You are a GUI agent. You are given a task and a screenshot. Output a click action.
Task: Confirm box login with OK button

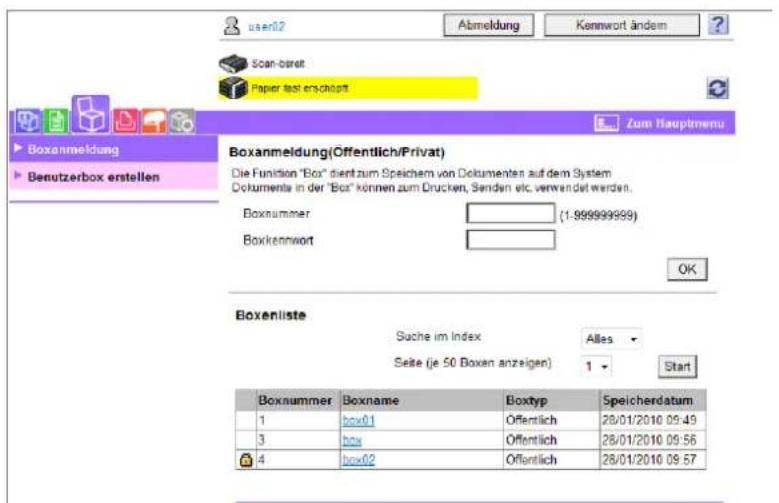click(x=687, y=269)
